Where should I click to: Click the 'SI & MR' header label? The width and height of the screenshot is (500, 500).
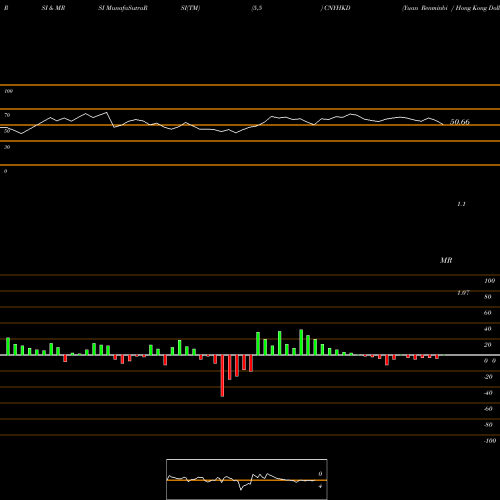[x=53, y=8]
